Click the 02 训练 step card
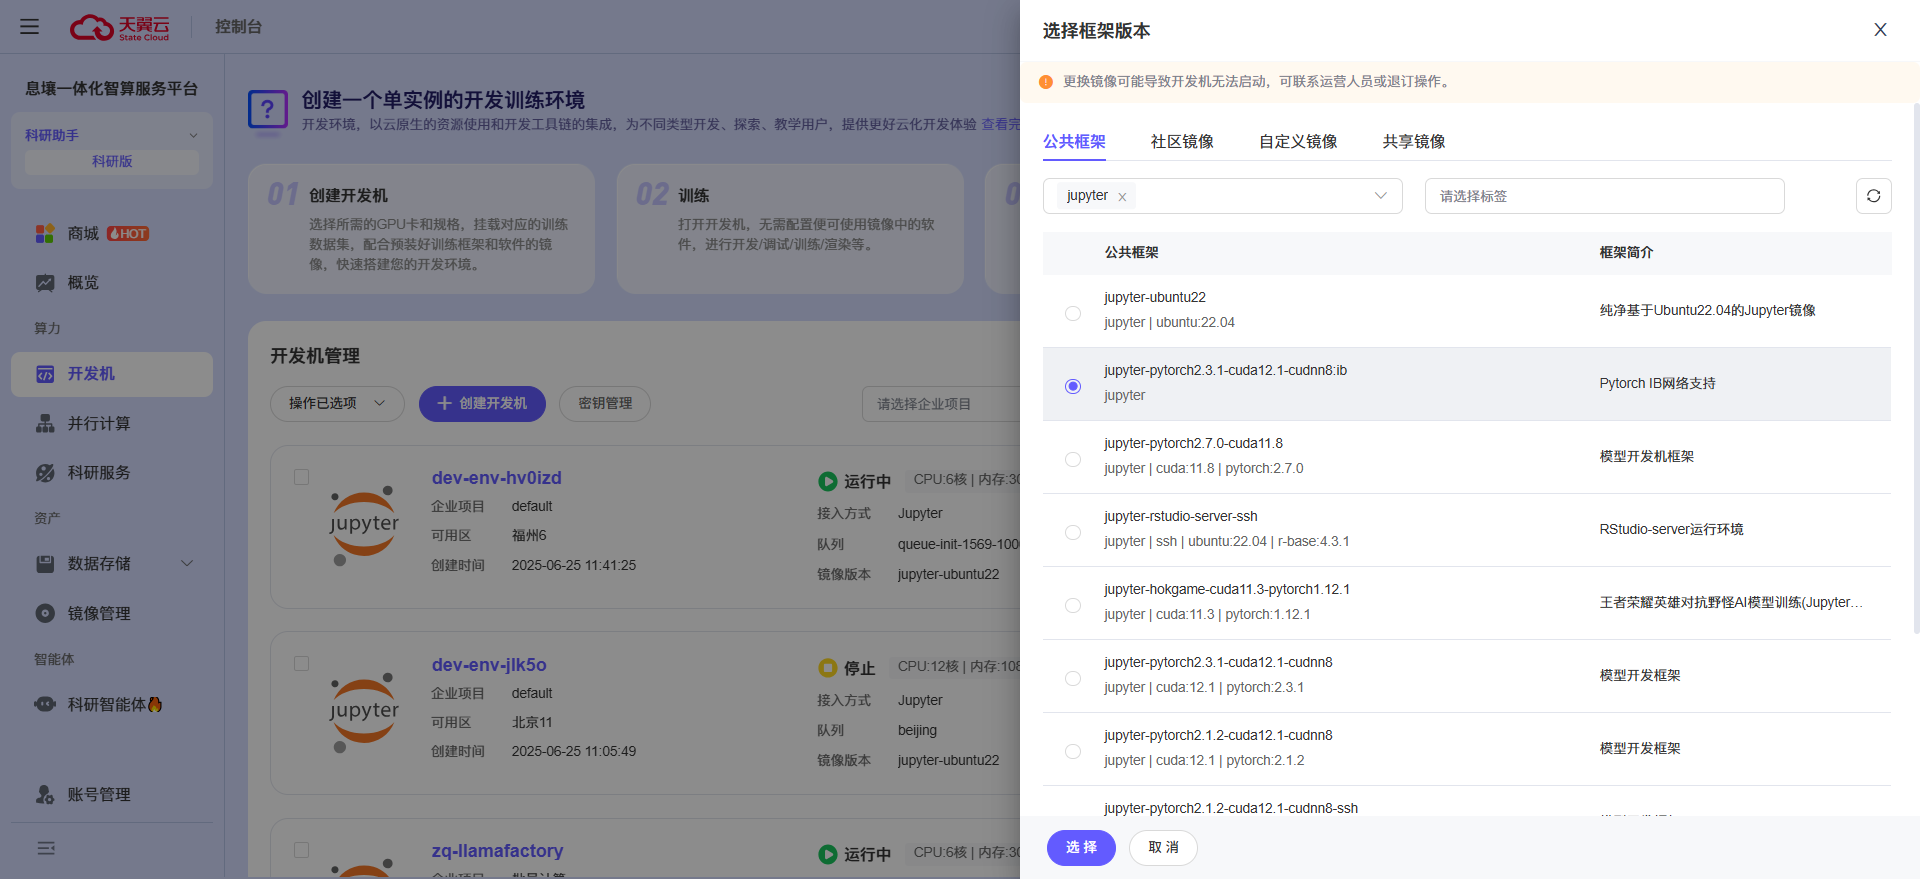The width and height of the screenshot is (1920, 879). coord(790,229)
